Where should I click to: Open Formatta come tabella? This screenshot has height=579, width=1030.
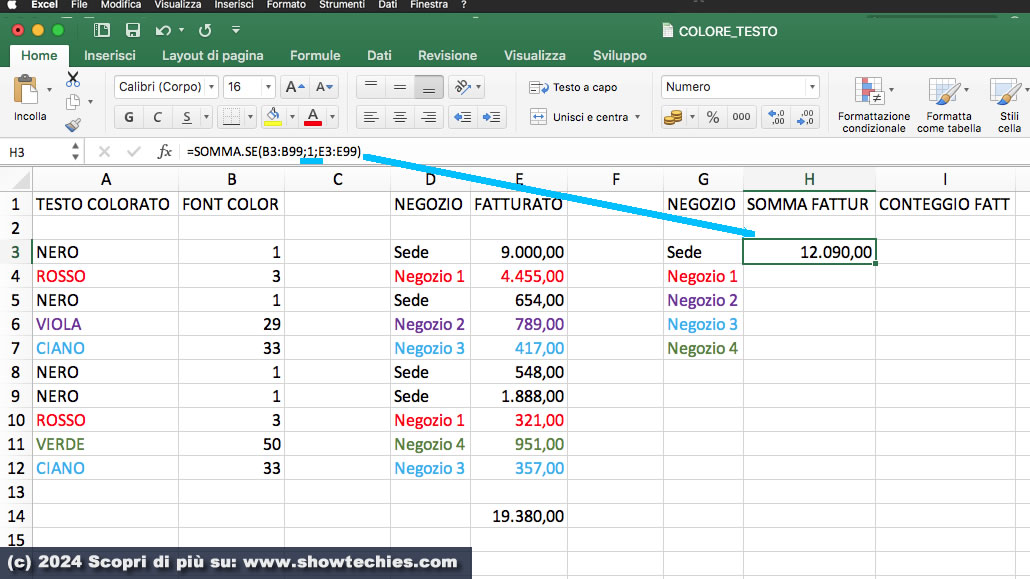pyautogui.click(x=949, y=104)
